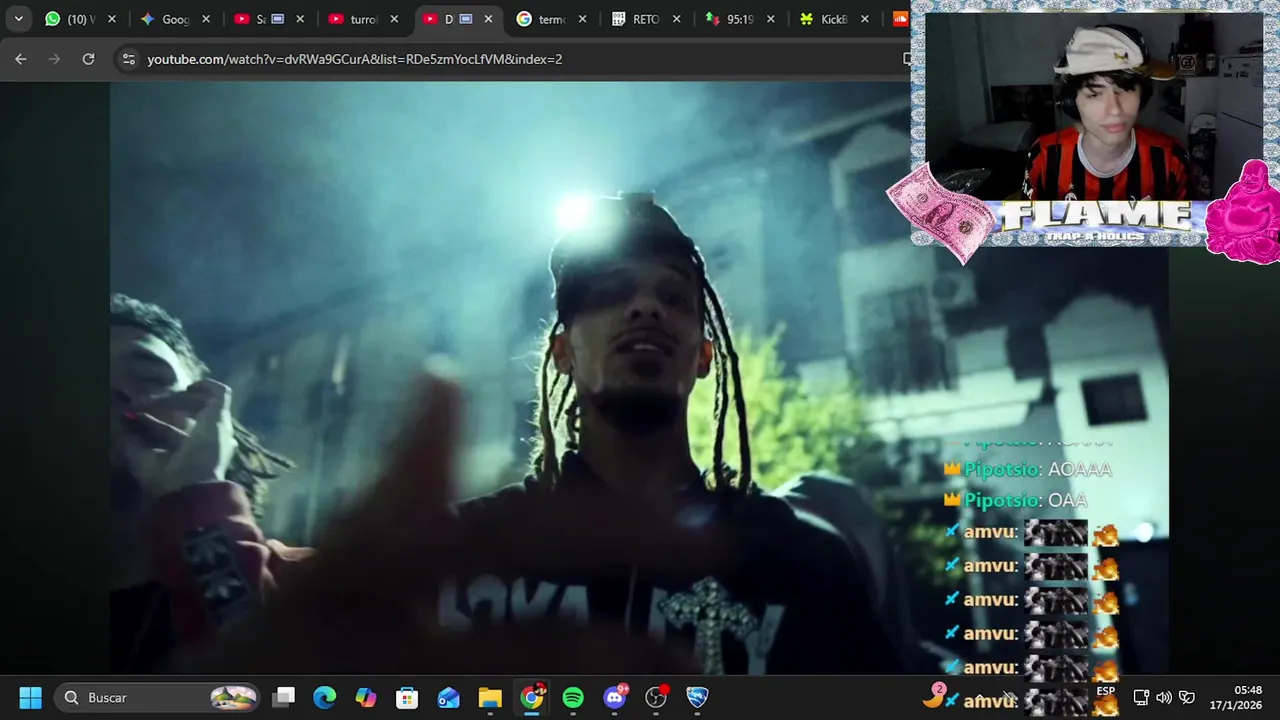The image size is (1280, 720).
Task: Open Microsoft Copilot from taskbar
Action: tap(366, 697)
